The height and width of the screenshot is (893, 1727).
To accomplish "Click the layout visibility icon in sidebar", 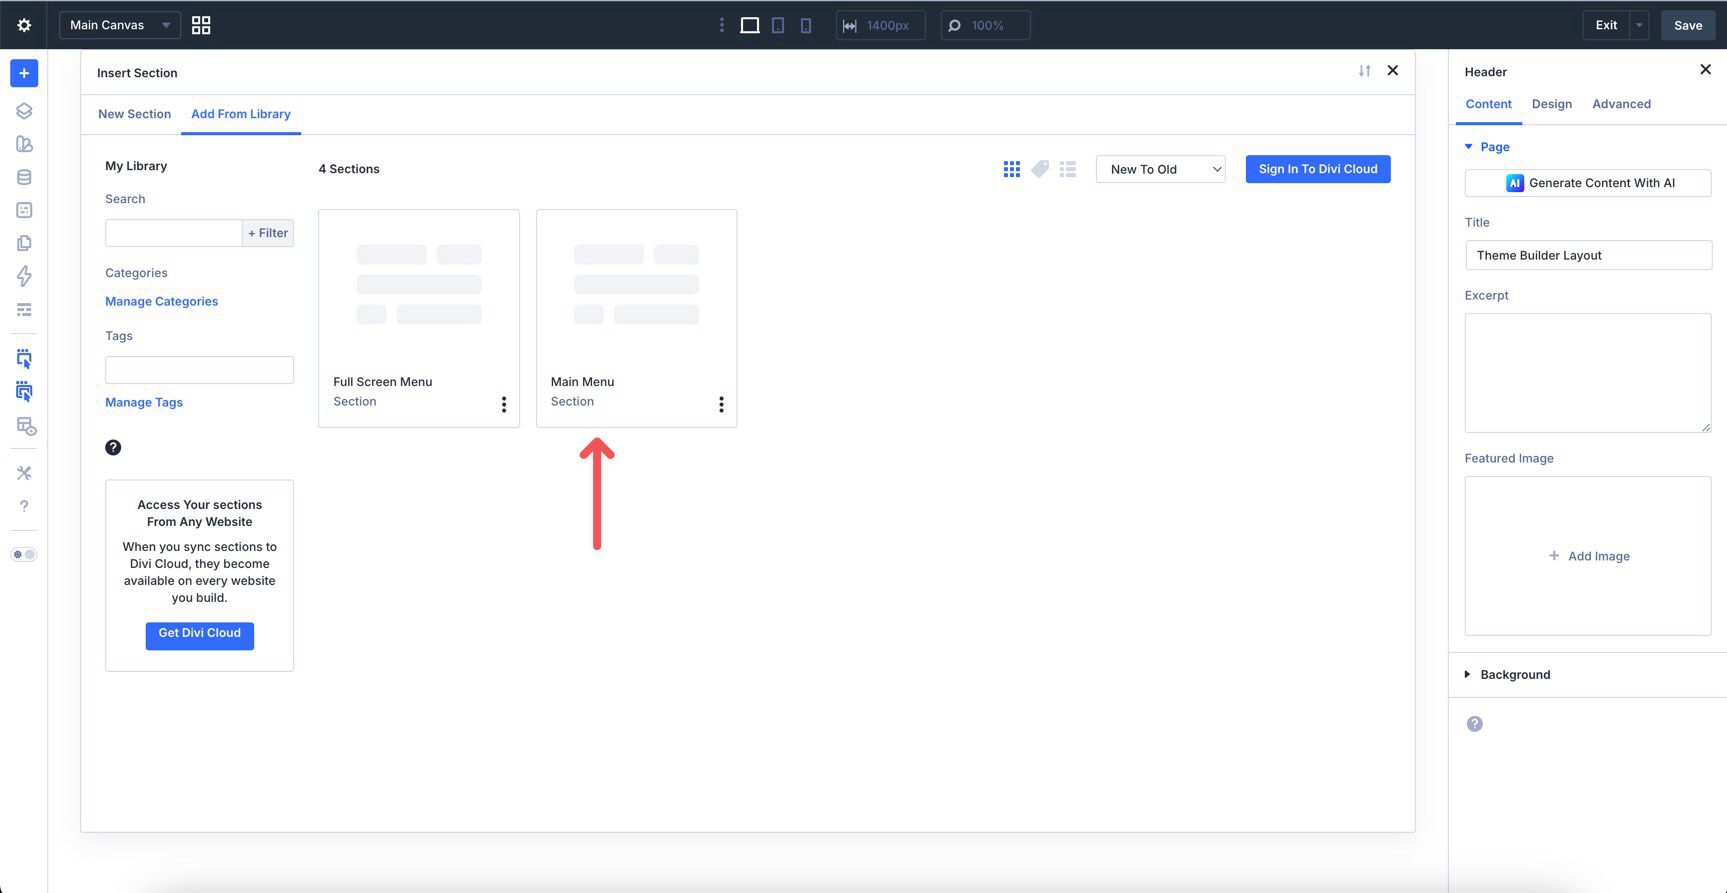I will point(26,426).
